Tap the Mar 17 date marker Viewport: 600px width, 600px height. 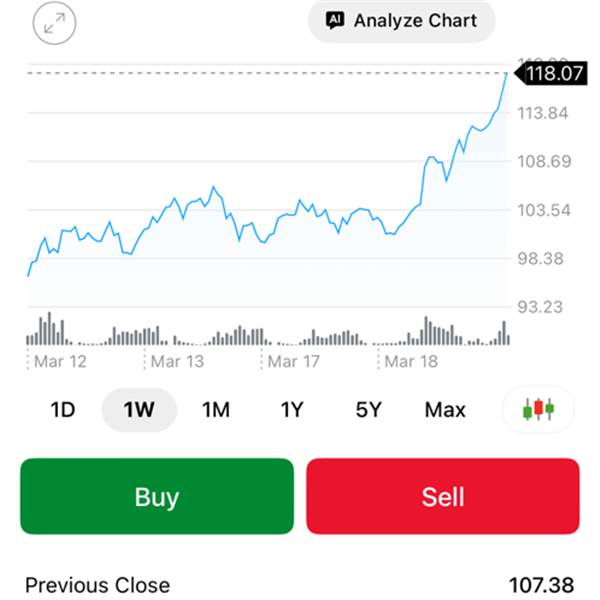pyautogui.click(x=294, y=361)
